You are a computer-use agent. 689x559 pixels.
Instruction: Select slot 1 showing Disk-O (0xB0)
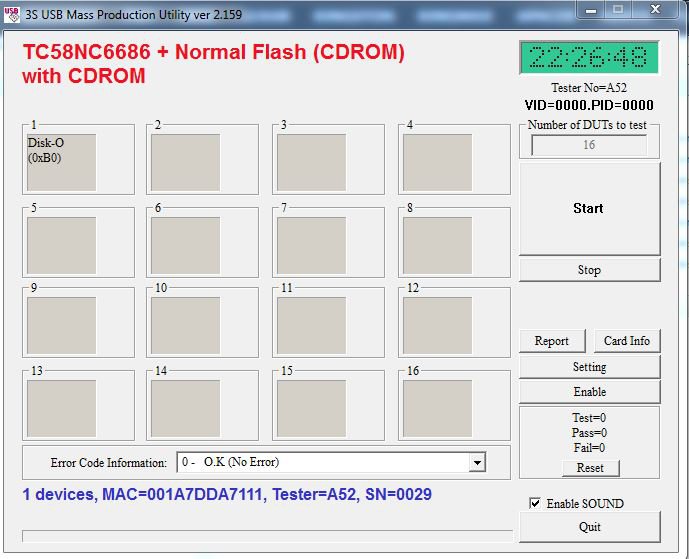62,162
